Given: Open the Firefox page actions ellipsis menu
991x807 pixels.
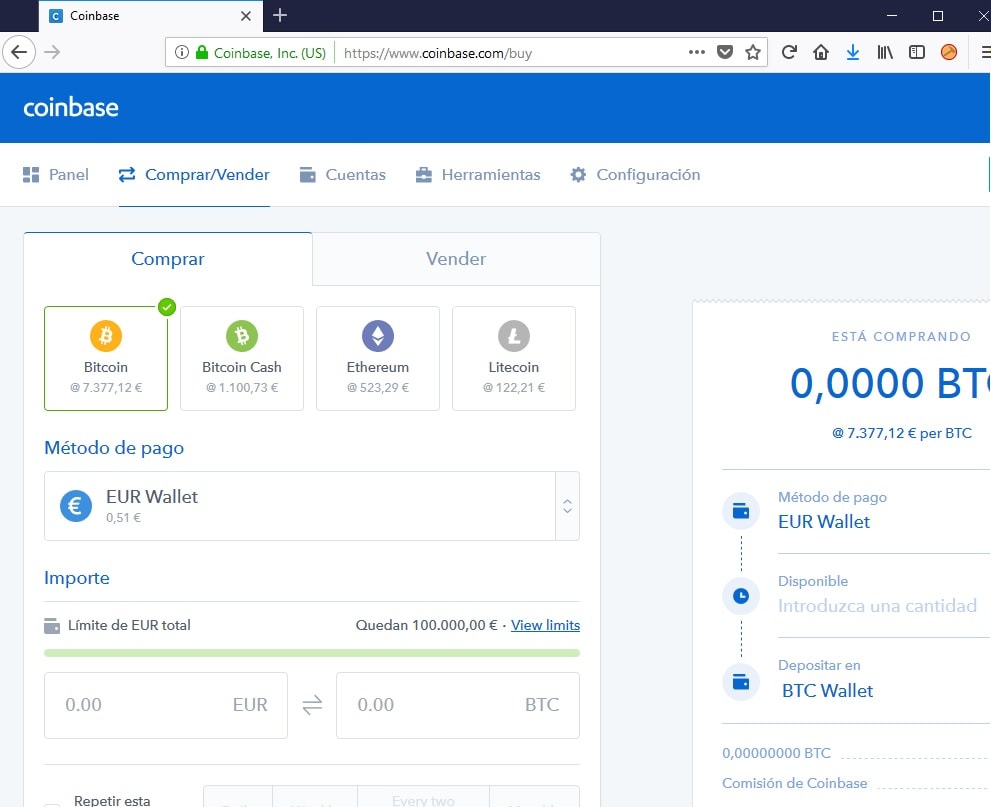Looking at the screenshot, I should pyautogui.click(x=696, y=51).
